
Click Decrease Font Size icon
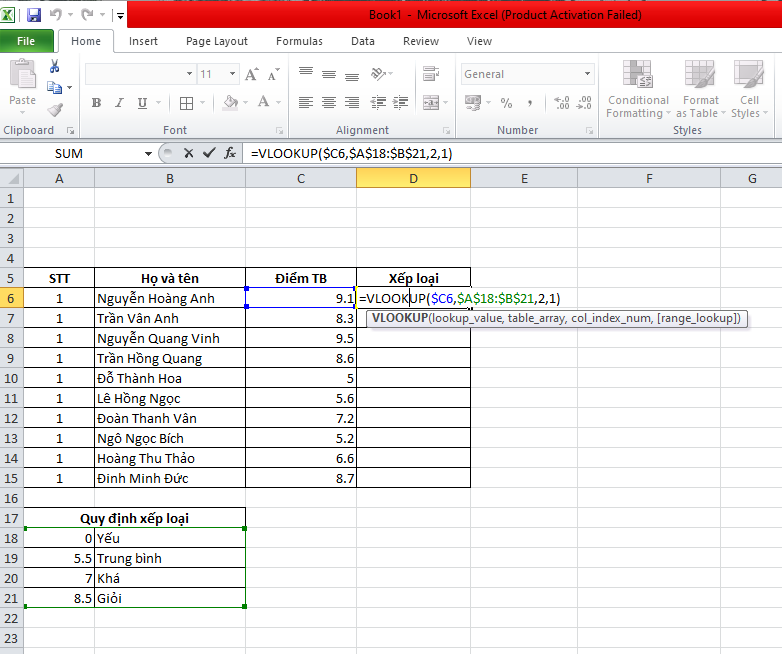273,74
